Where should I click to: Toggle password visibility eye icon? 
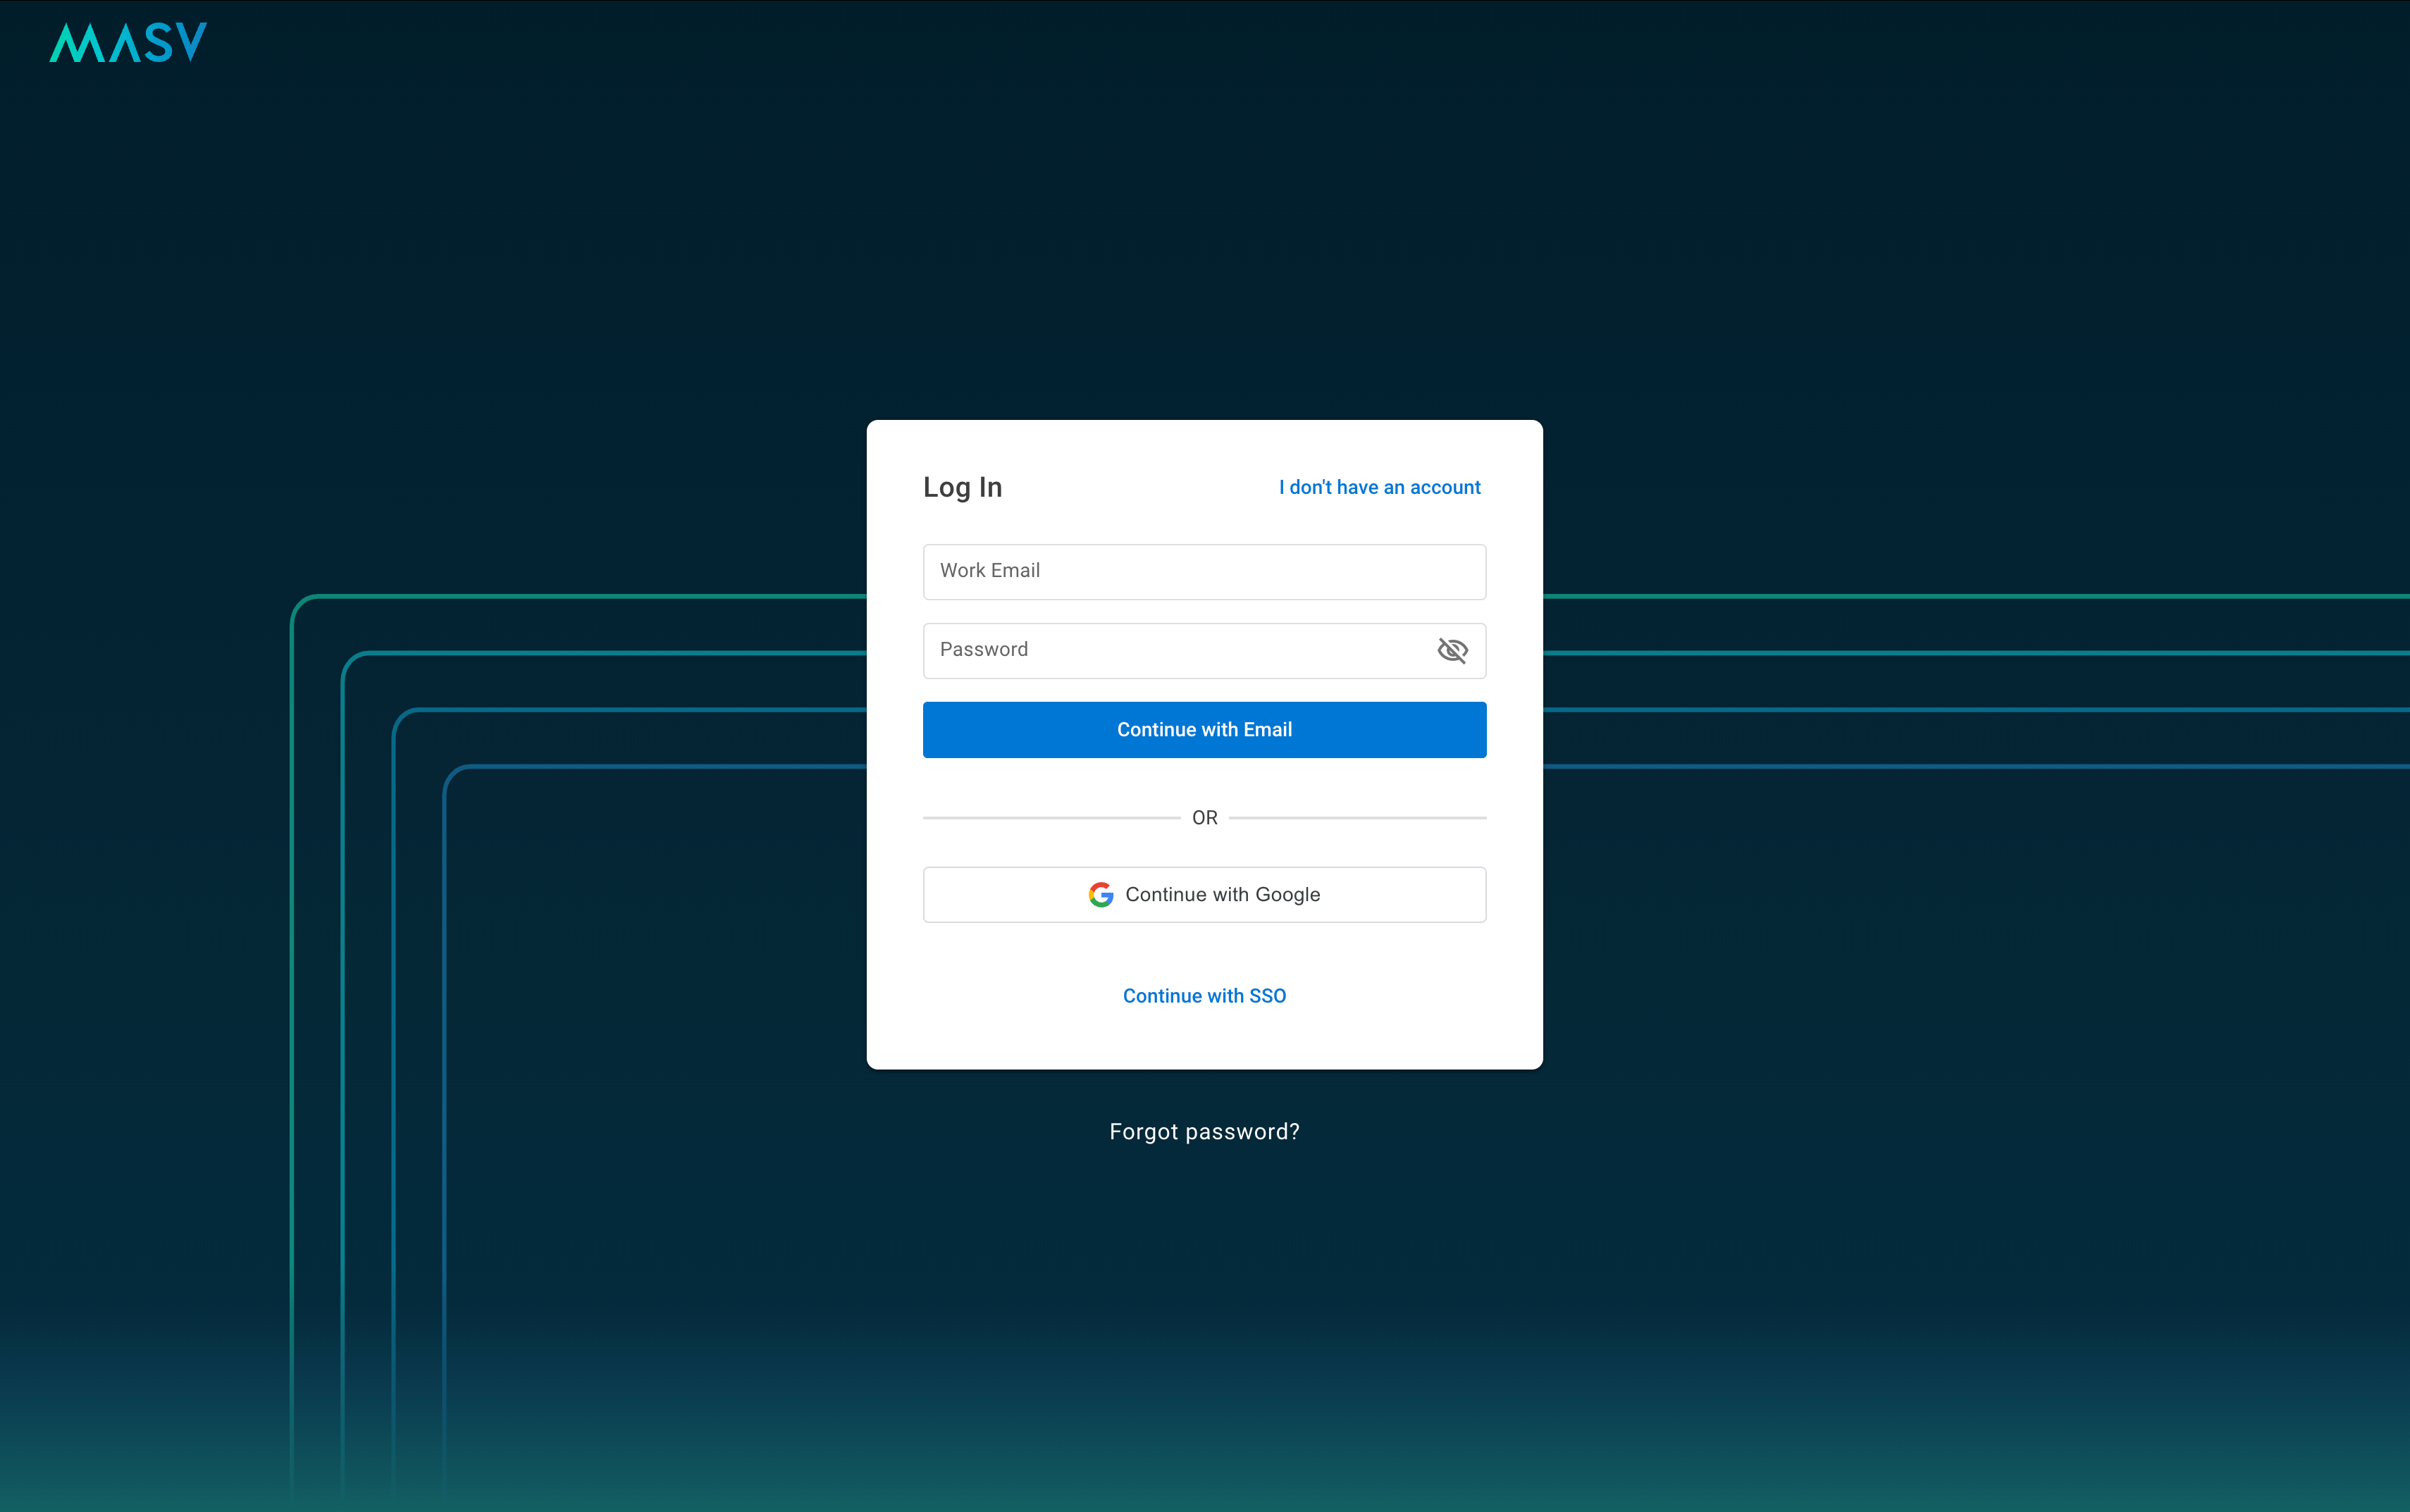1452,651
